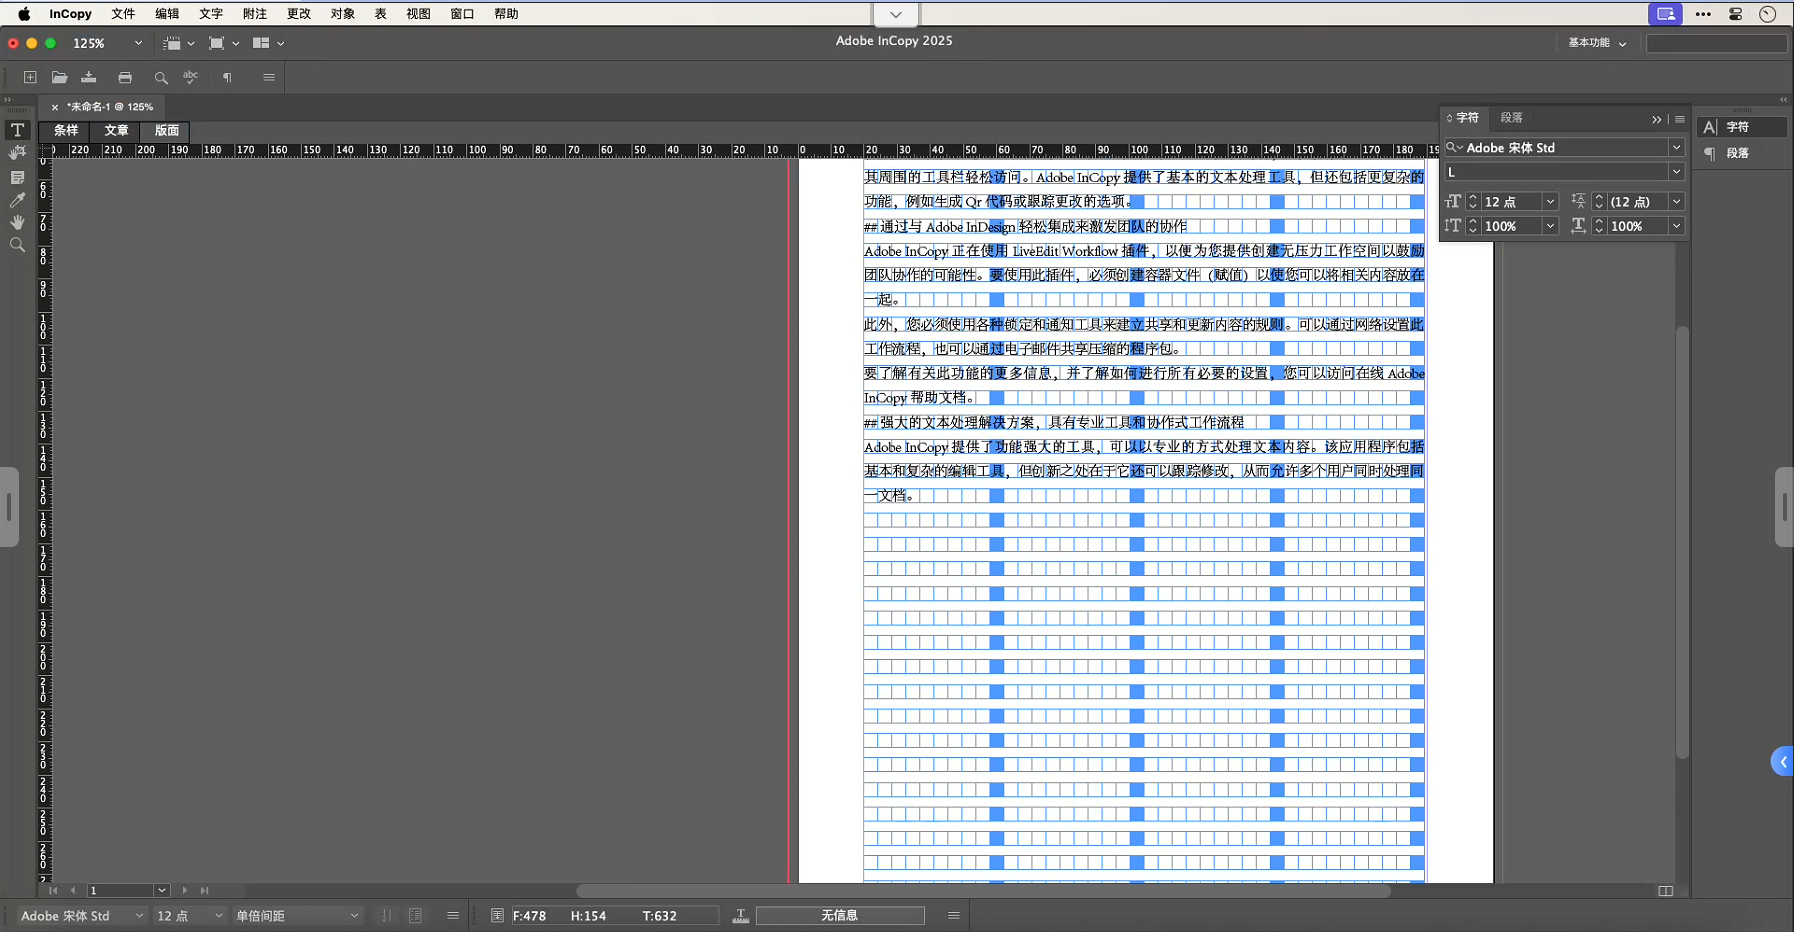The height and width of the screenshot is (932, 1794).
Task: Choose the Hand tool
Action: point(17,222)
